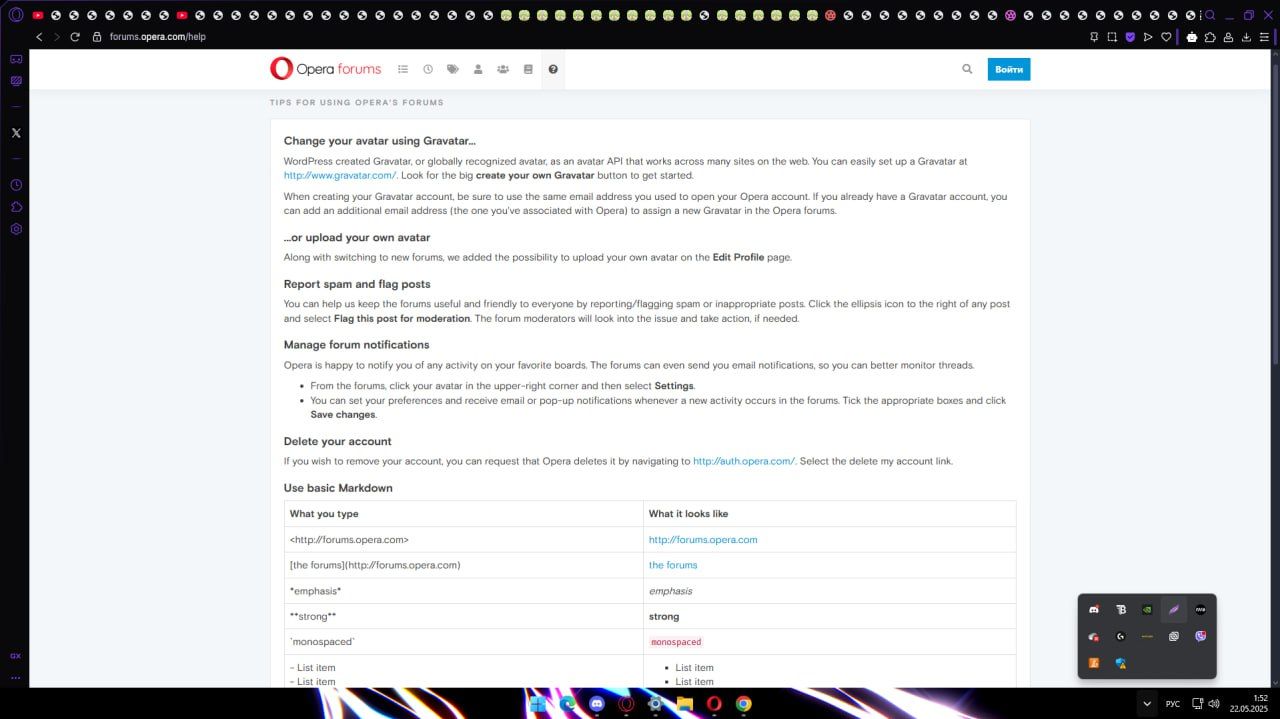1280x719 pixels.
Task: Open the forum Groups icon
Action: pos(503,69)
